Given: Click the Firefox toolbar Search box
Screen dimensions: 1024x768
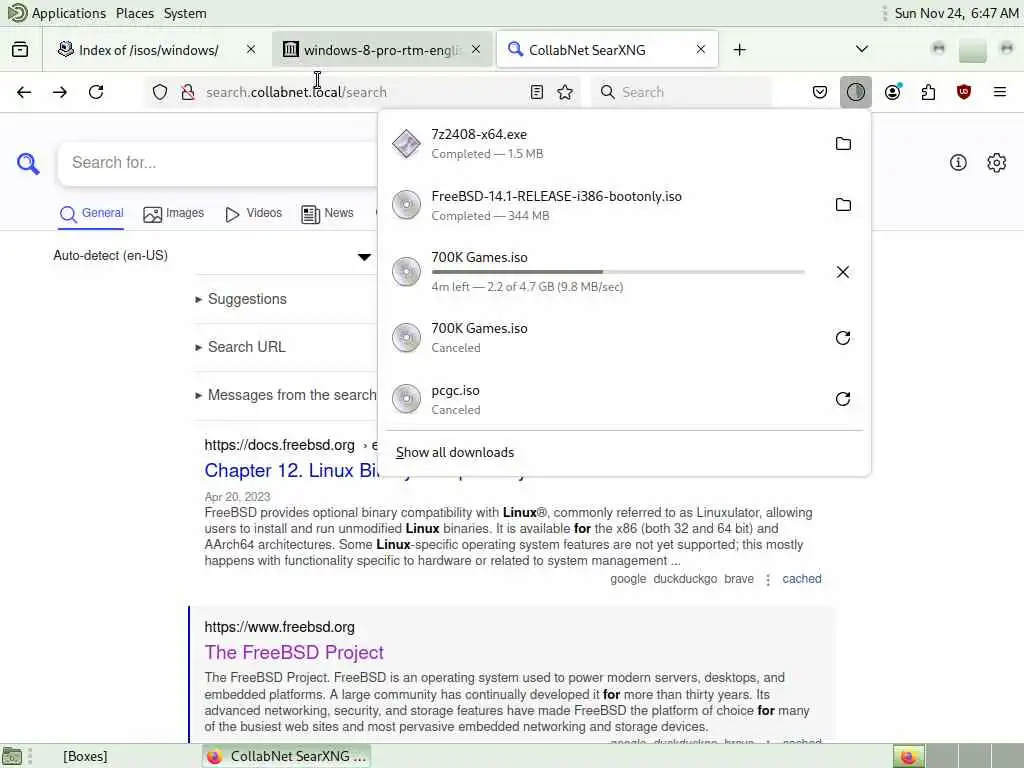Looking at the screenshot, I should pos(681,92).
